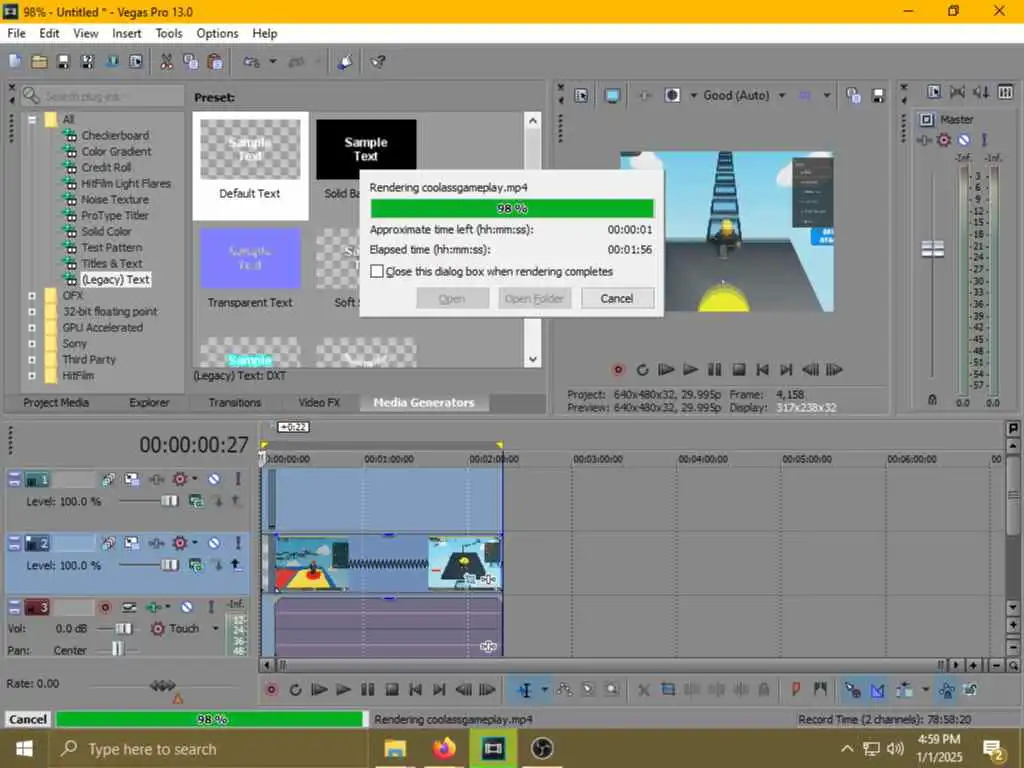1024x768 pixels.
Task: Click the Save snapshot to file icon
Action: pos(878,96)
